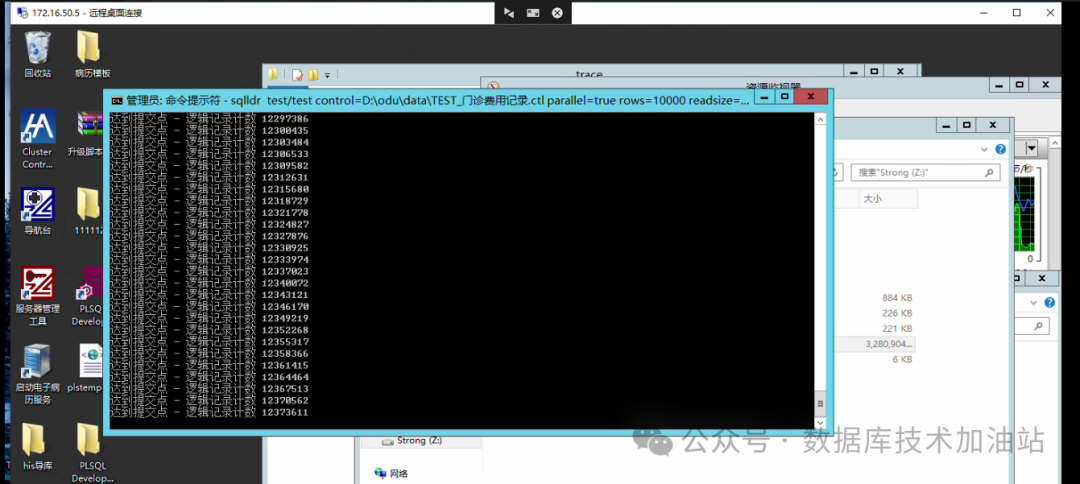Minimize the command prompt window
Viewport: 1080px width, 484px height.
pyautogui.click(x=763, y=97)
